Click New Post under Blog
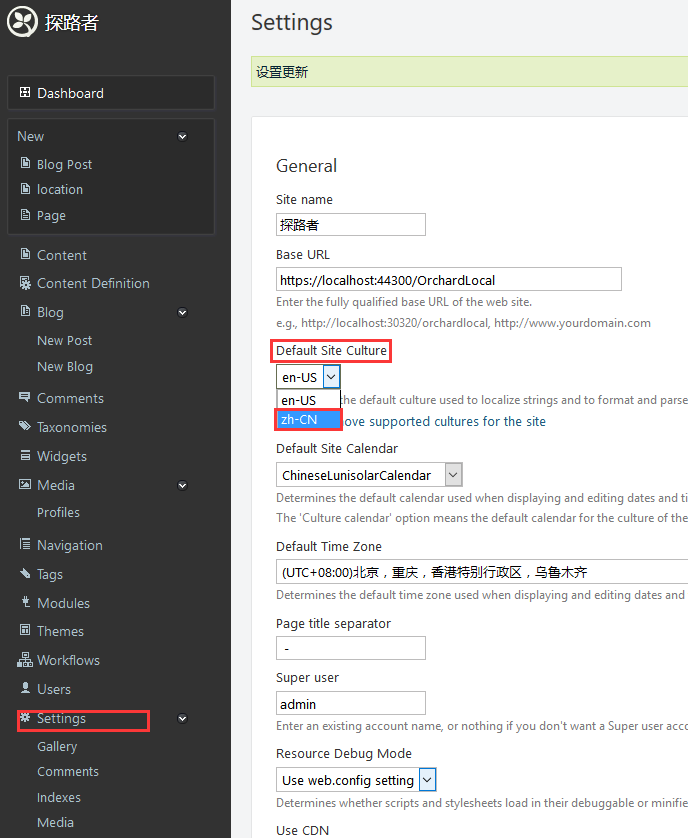This screenshot has width=688, height=838. [x=64, y=340]
